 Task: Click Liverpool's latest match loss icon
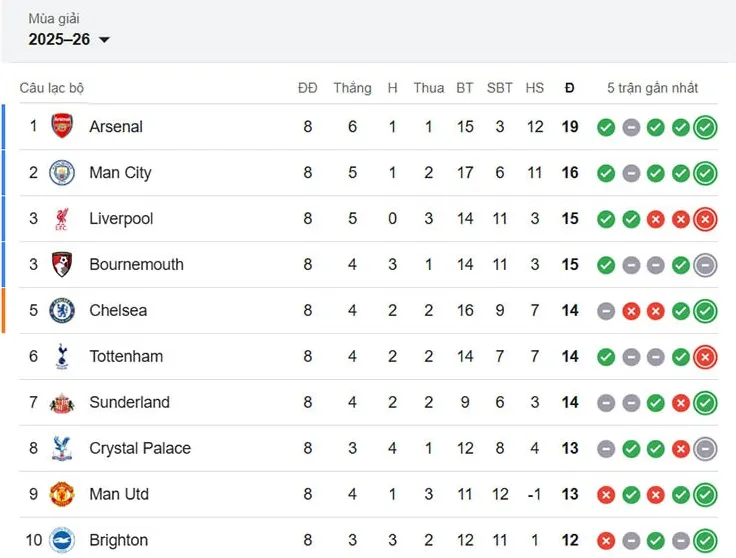click(x=705, y=219)
